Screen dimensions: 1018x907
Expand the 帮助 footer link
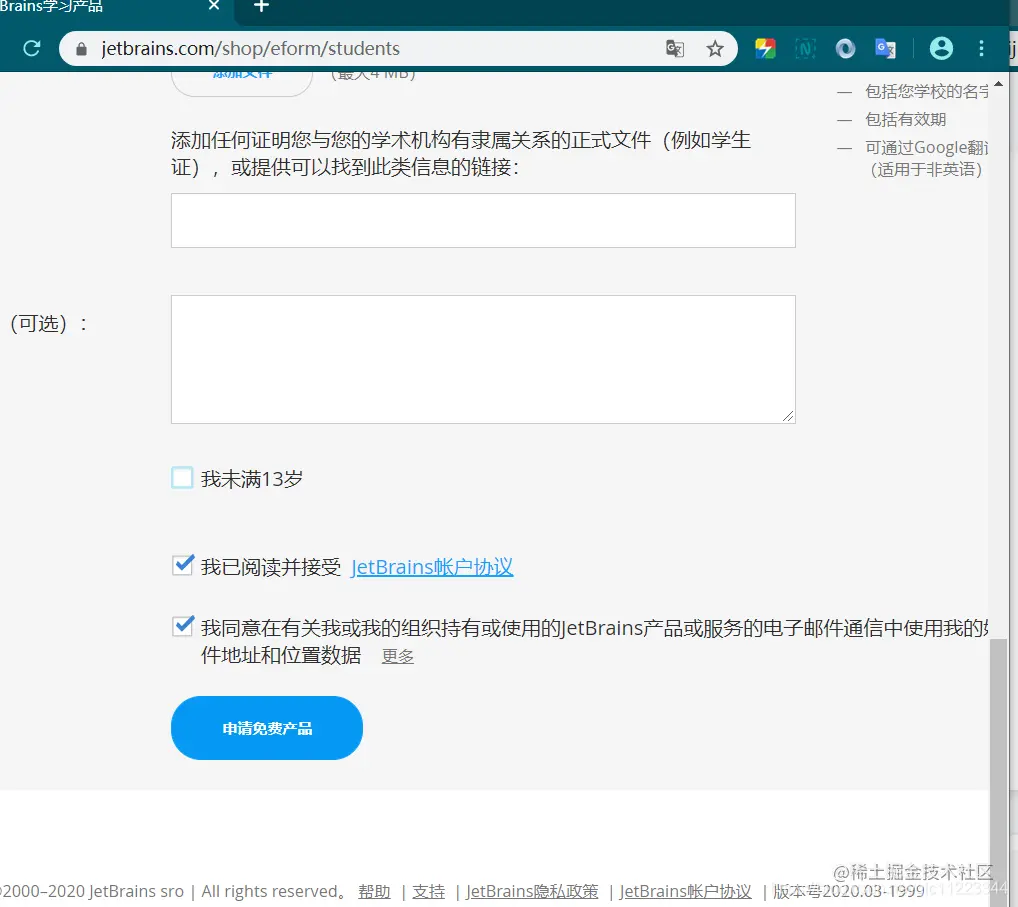tap(373, 891)
